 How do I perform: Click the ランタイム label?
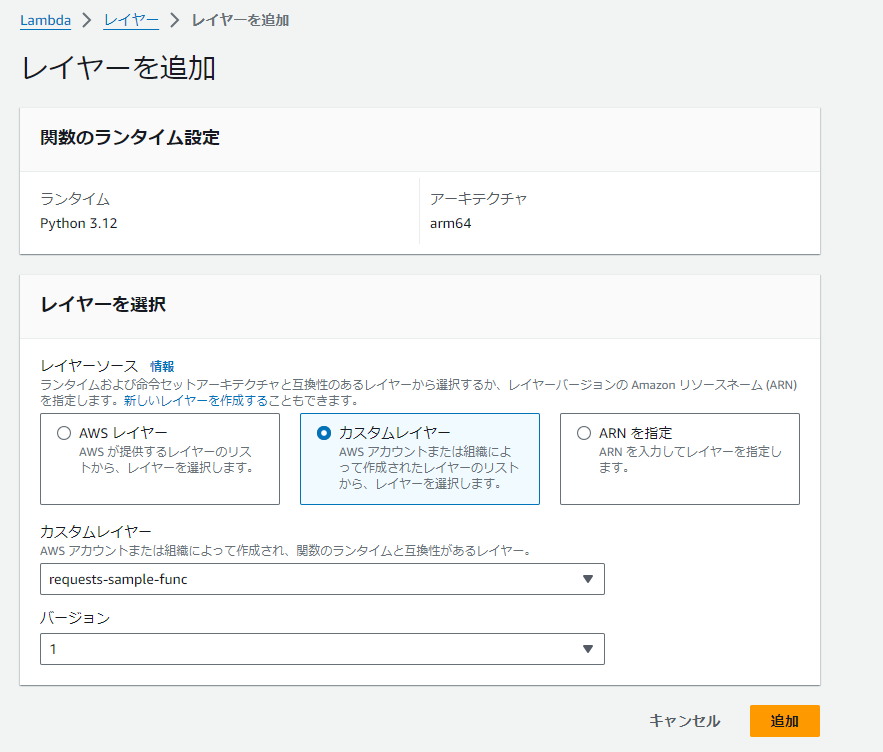click(75, 199)
